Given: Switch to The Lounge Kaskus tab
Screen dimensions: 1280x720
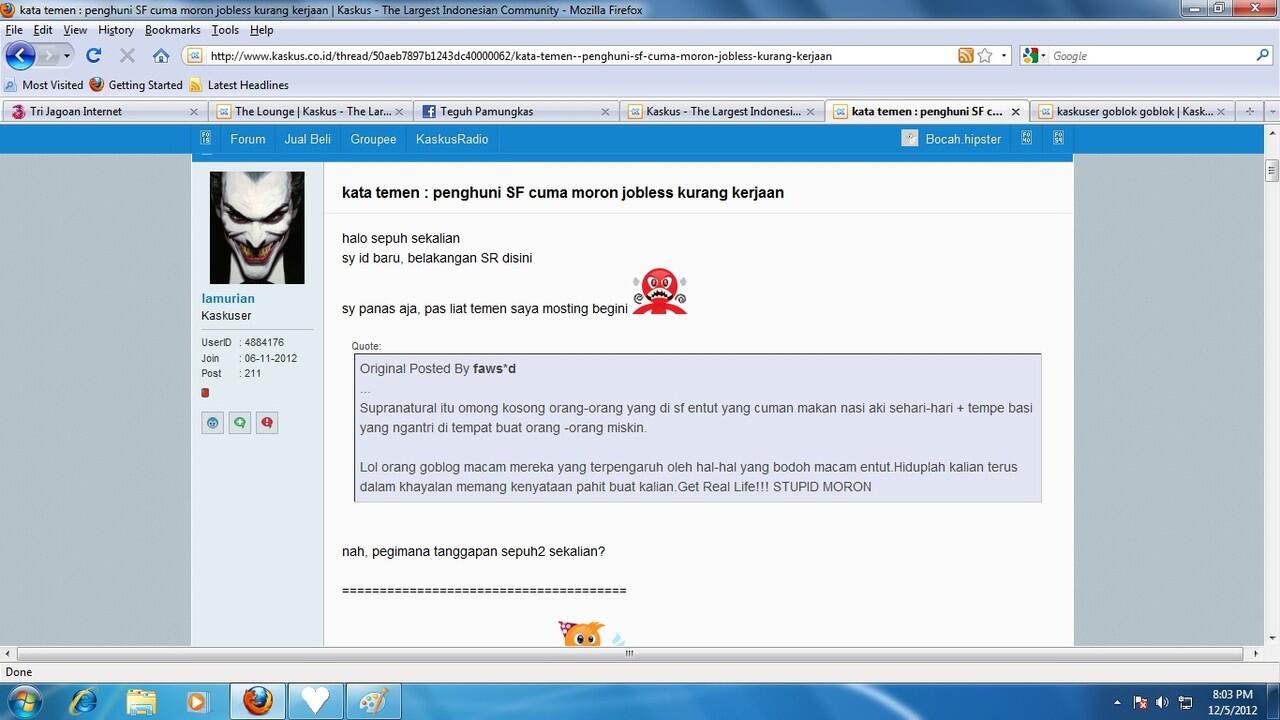Looking at the screenshot, I should [311, 112].
